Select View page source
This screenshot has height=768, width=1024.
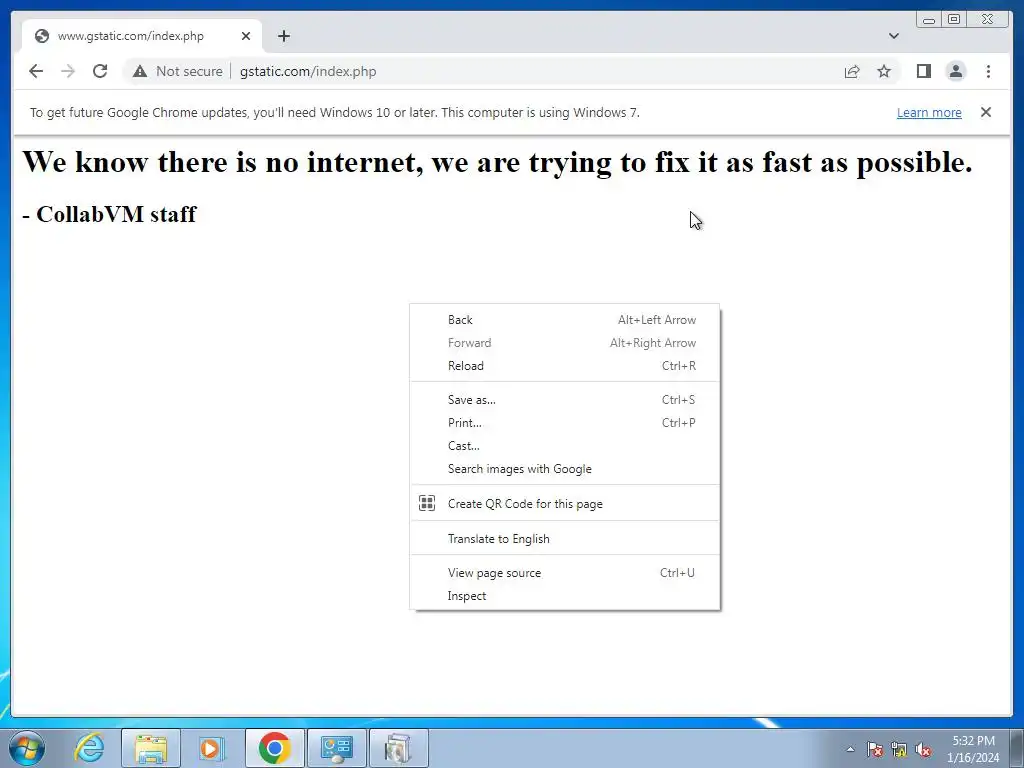click(x=564, y=573)
